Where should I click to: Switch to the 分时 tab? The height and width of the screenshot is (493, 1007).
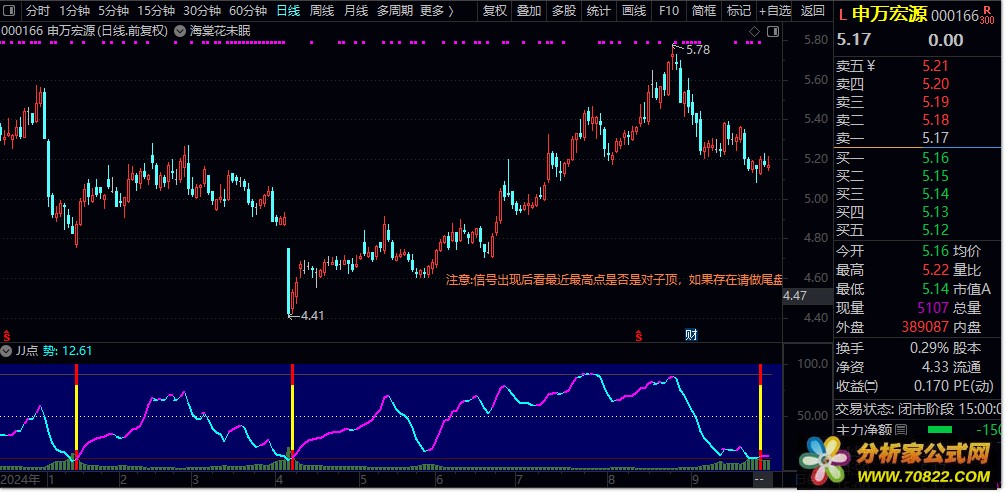[x=37, y=11]
